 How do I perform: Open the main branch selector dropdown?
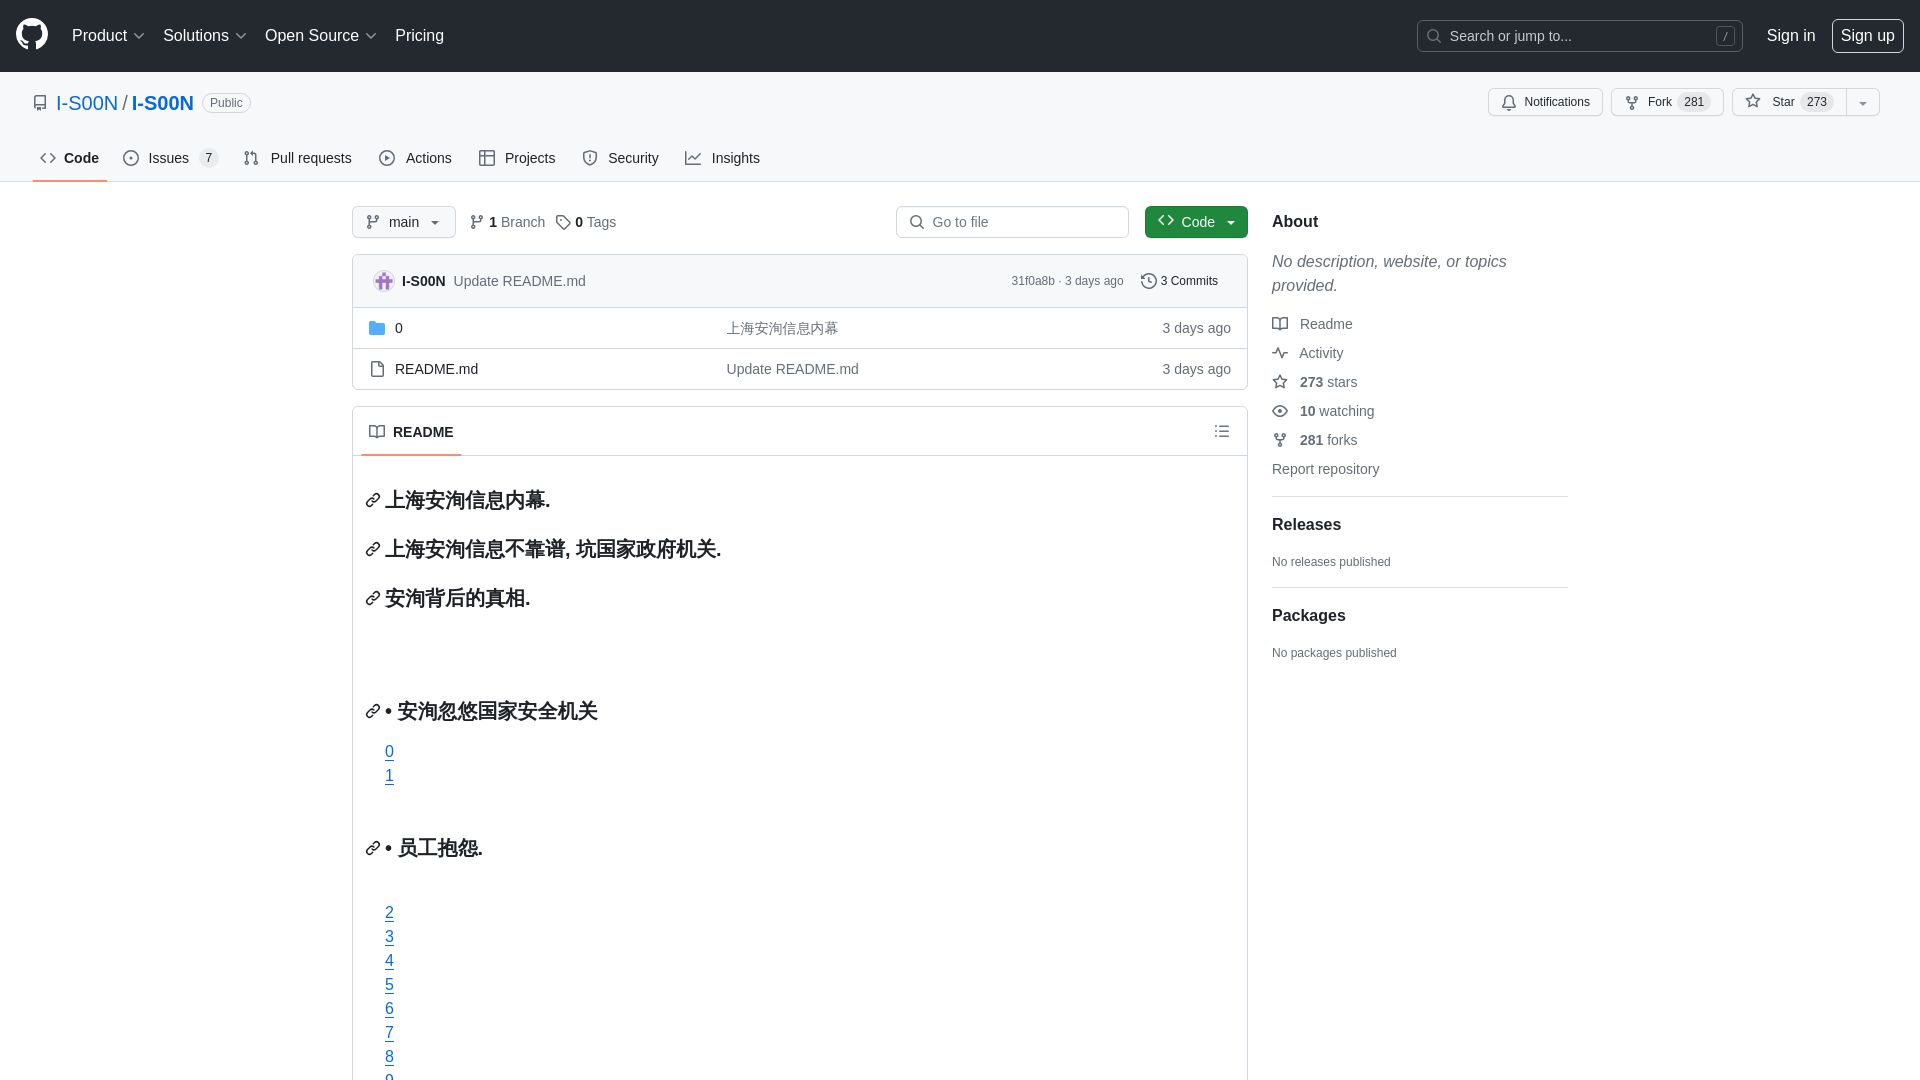coord(404,222)
